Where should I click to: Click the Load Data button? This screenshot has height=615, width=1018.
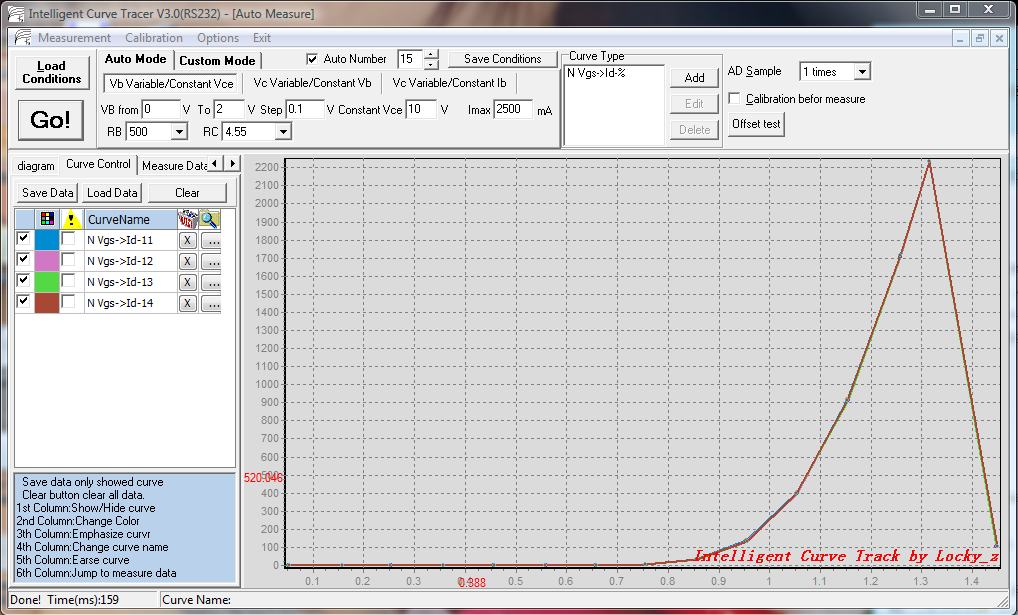112,193
